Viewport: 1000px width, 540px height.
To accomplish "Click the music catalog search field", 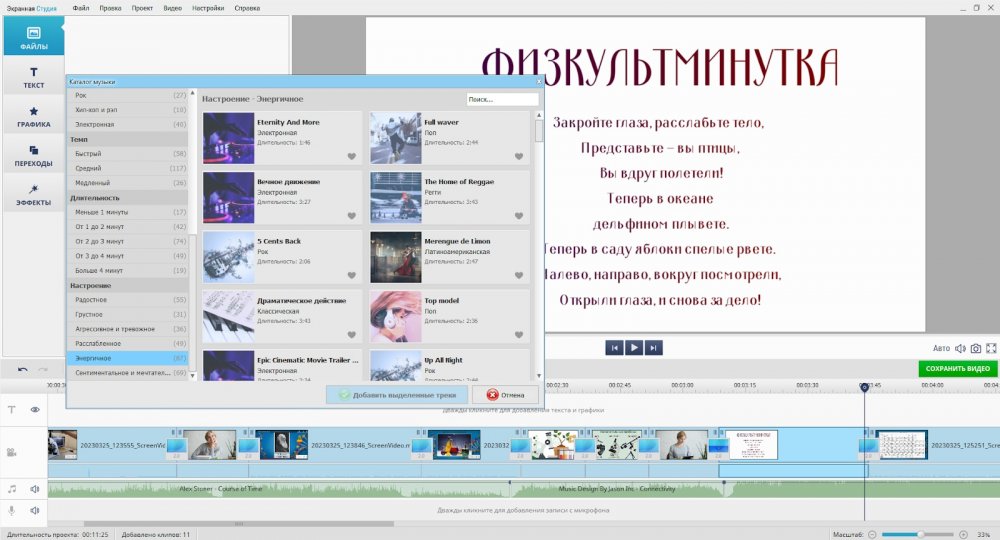I will [502, 100].
